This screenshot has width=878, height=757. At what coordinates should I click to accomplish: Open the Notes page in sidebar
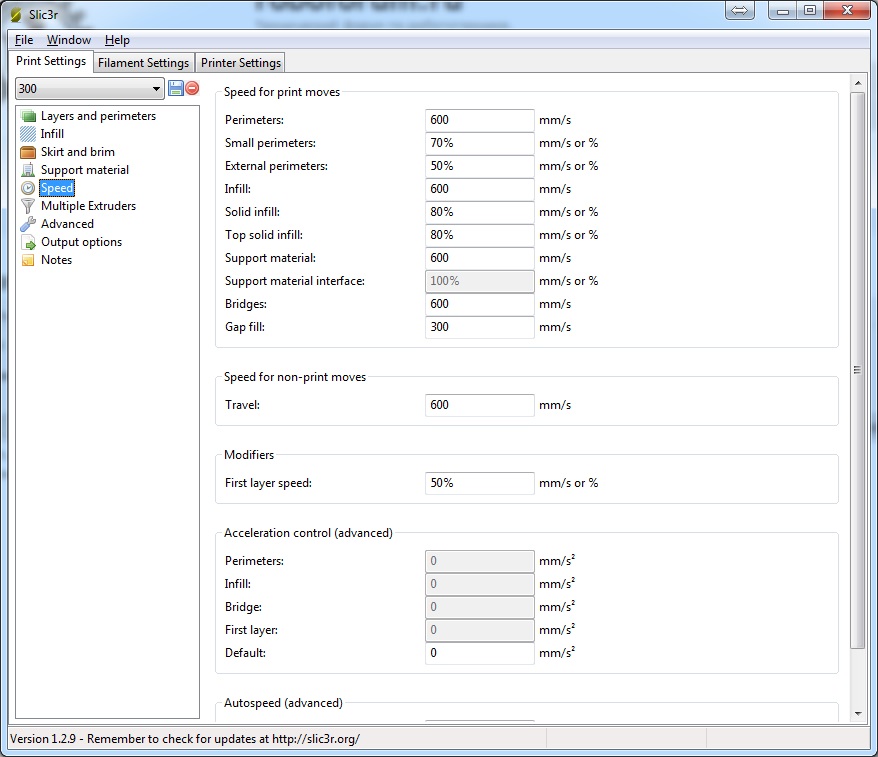[x=56, y=260]
